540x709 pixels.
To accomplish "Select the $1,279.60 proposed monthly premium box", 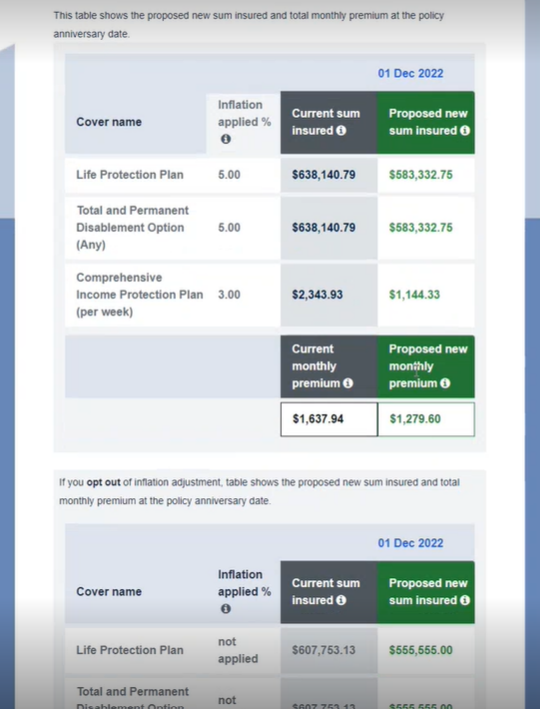I will tap(426, 419).
